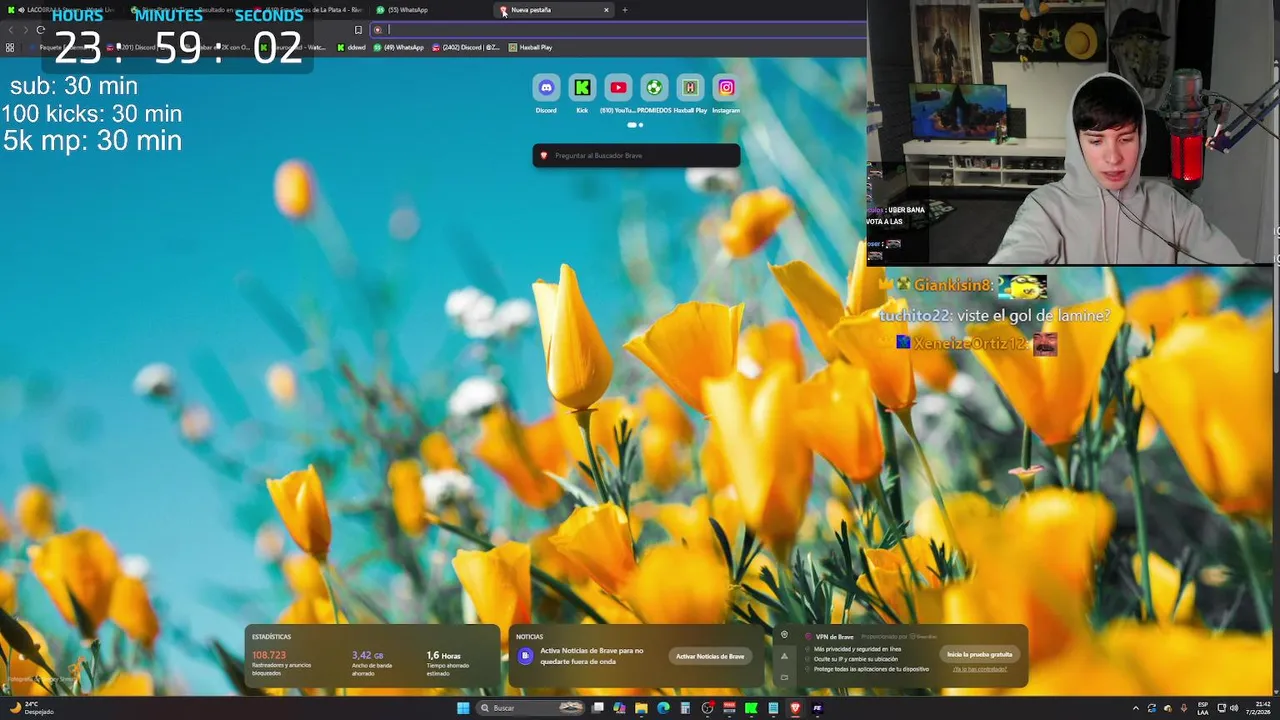
Task: Open the Haxball Play shortcut tile
Action: point(690,88)
